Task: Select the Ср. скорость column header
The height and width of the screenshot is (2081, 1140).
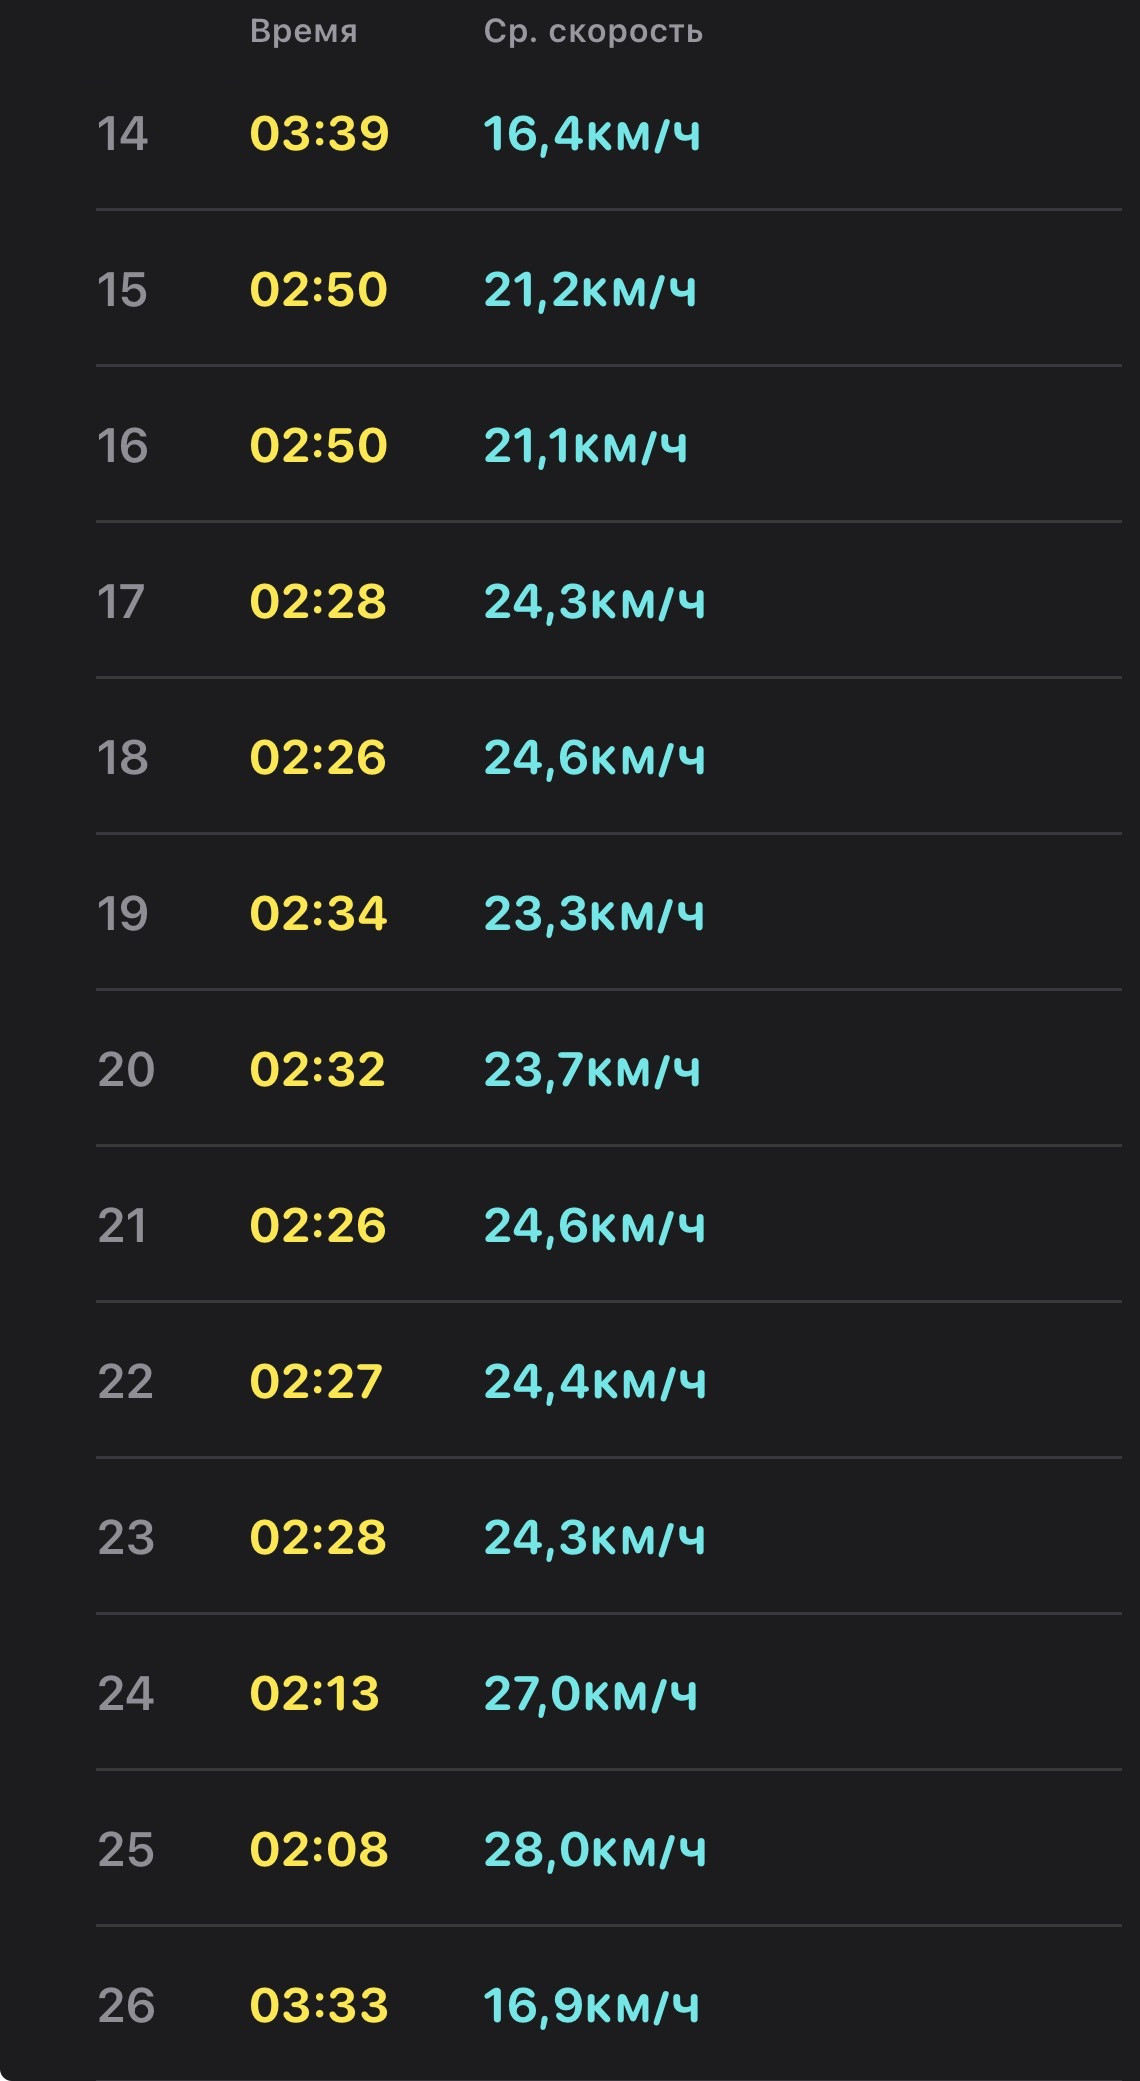Action: (x=593, y=32)
